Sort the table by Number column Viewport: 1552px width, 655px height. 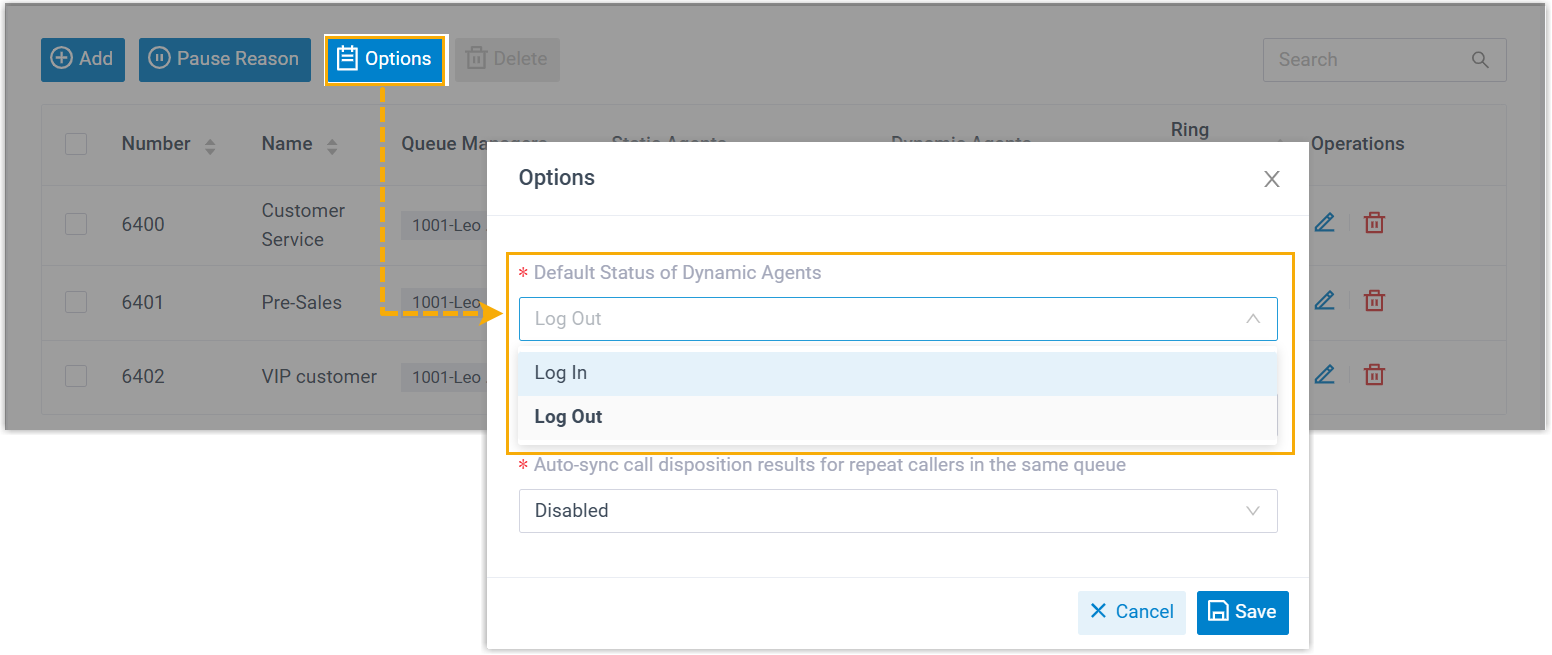210,146
